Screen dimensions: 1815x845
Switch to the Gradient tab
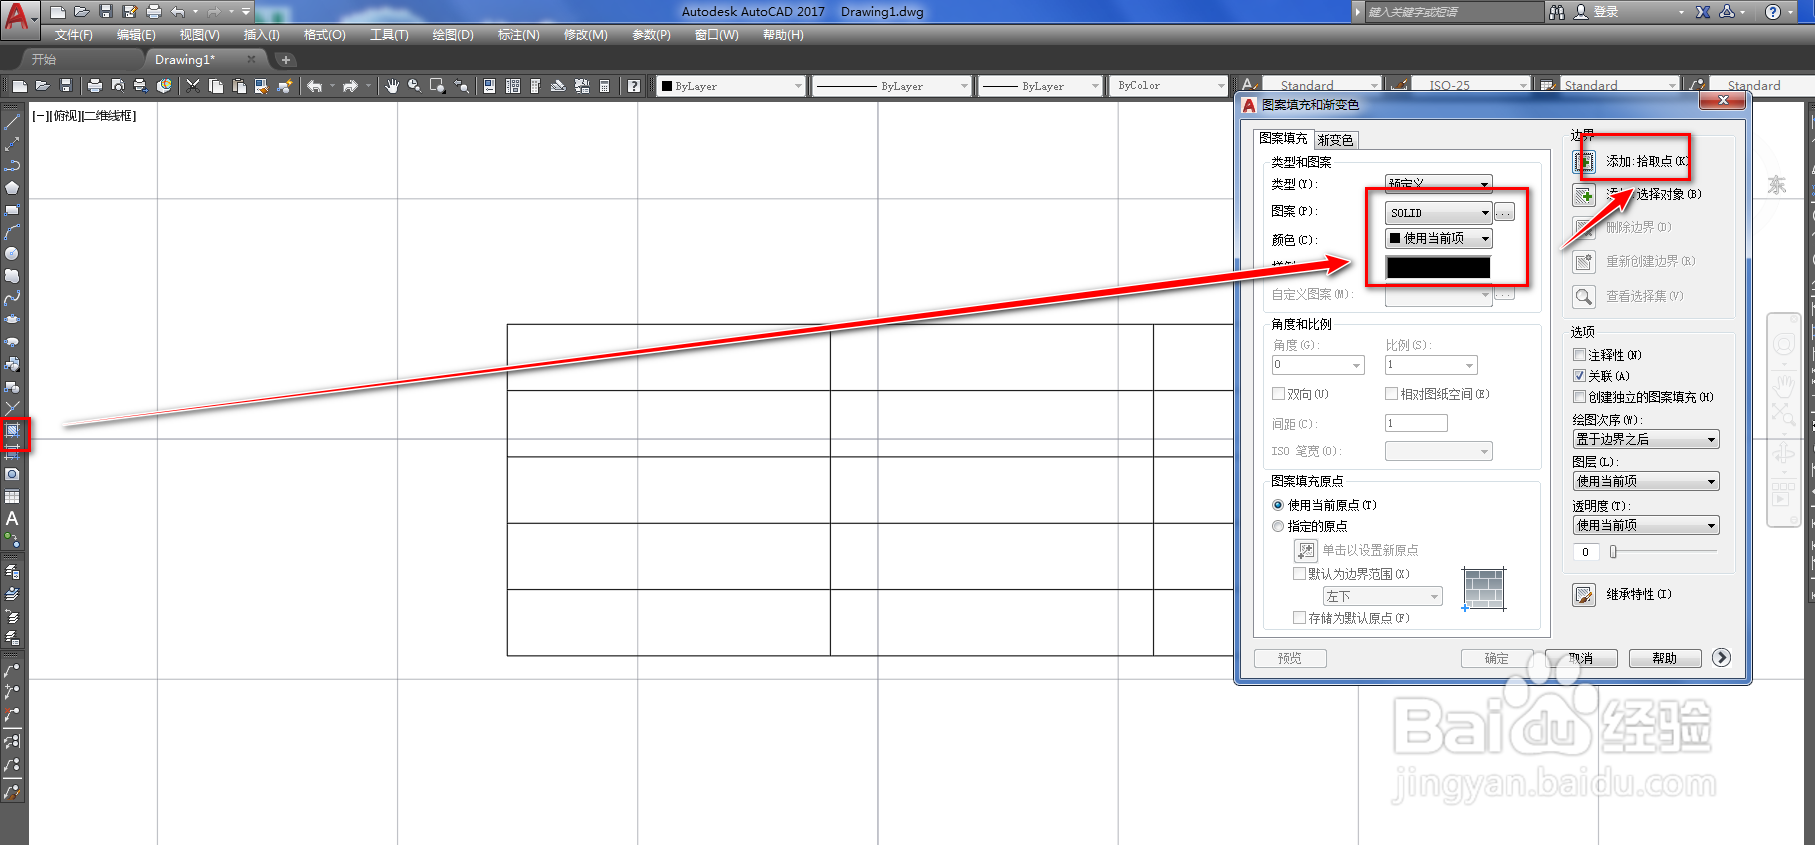[1335, 140]
